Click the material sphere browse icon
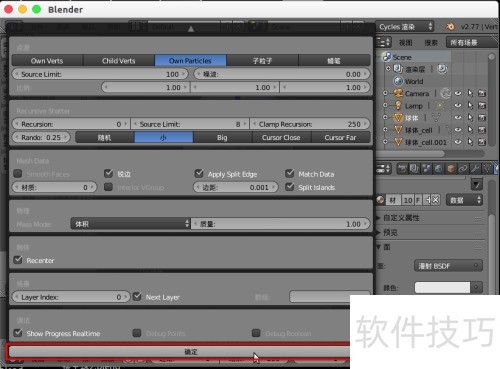The image size is (500, 369). [381, 200]
